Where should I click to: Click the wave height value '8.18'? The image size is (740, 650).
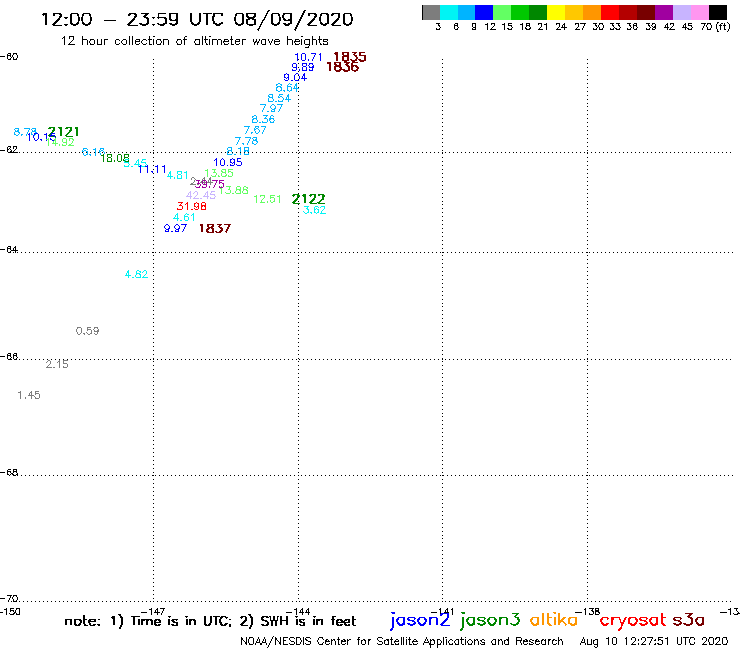coord(238,151)
